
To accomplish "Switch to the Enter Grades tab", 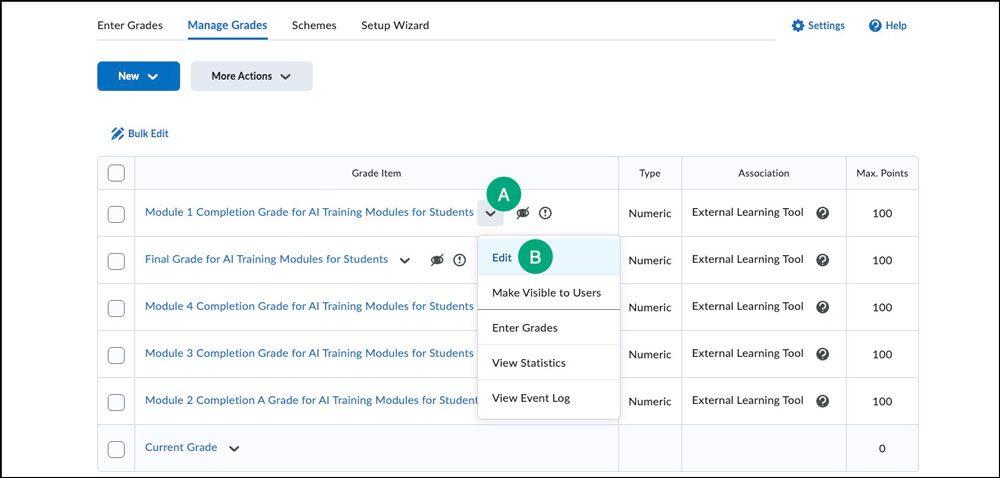I will click(130, 25).
